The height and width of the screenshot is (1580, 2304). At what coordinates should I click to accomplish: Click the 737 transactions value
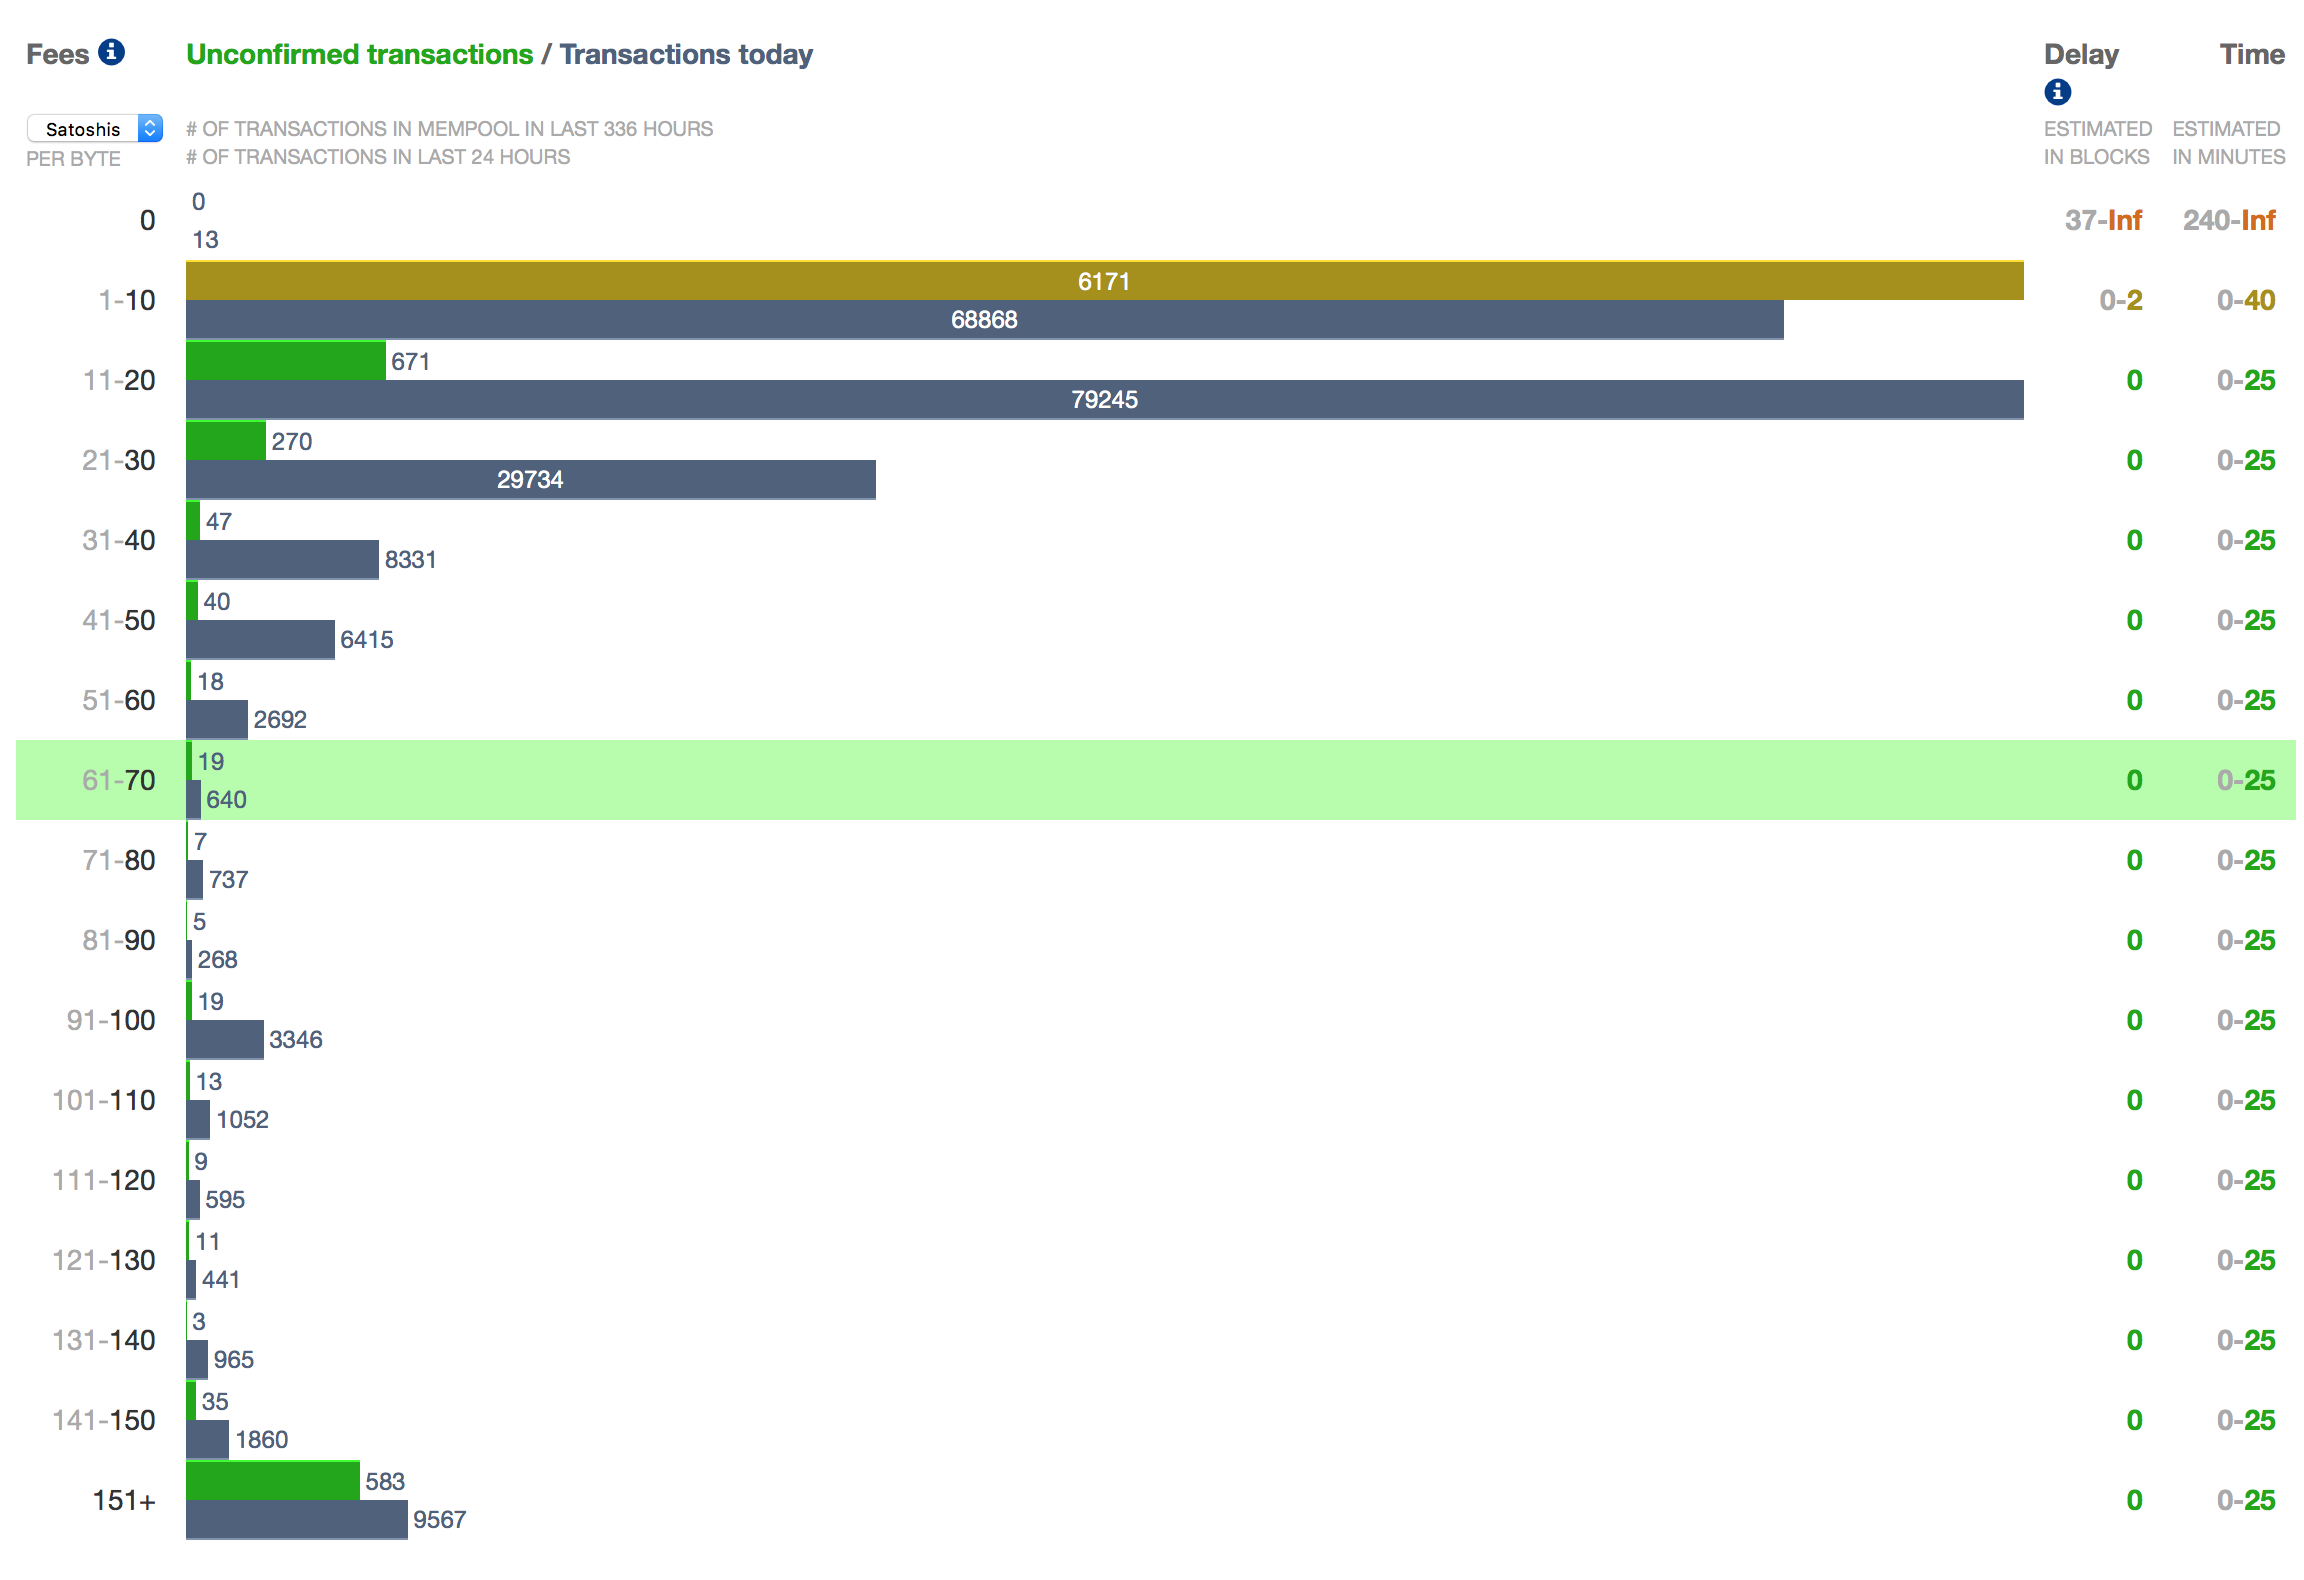coord(228,880)
